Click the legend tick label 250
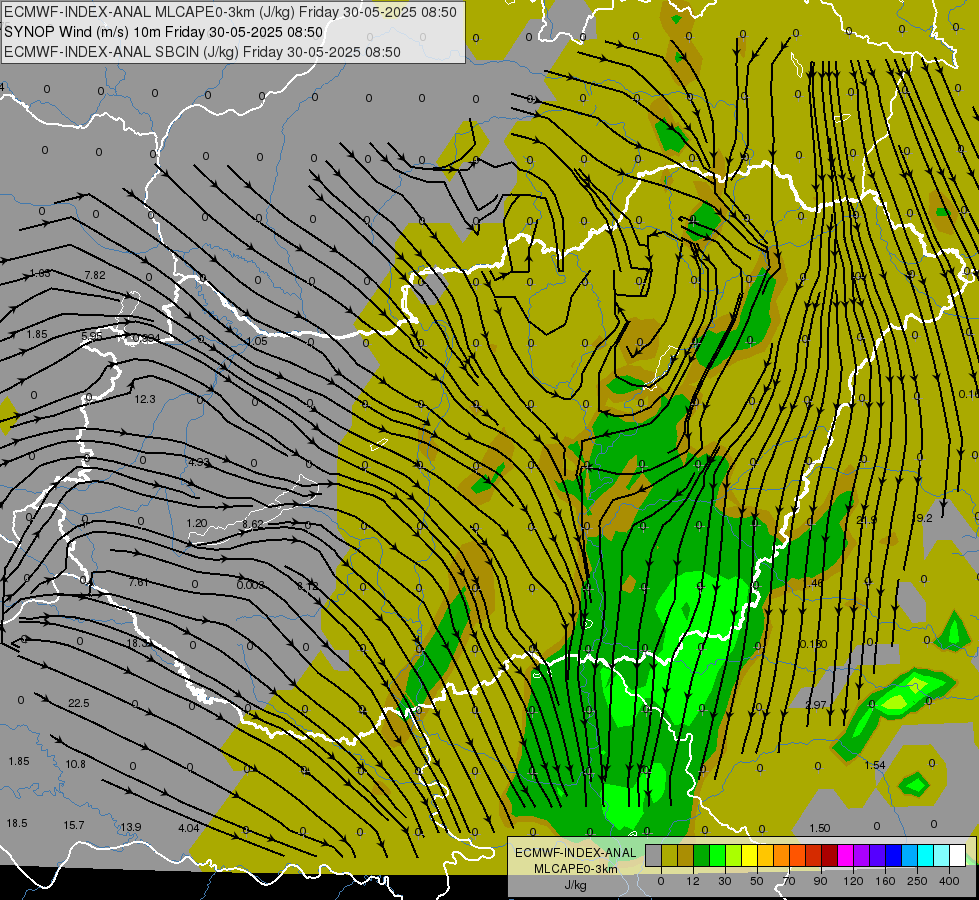979x900 pixels. tap(917, 881)
